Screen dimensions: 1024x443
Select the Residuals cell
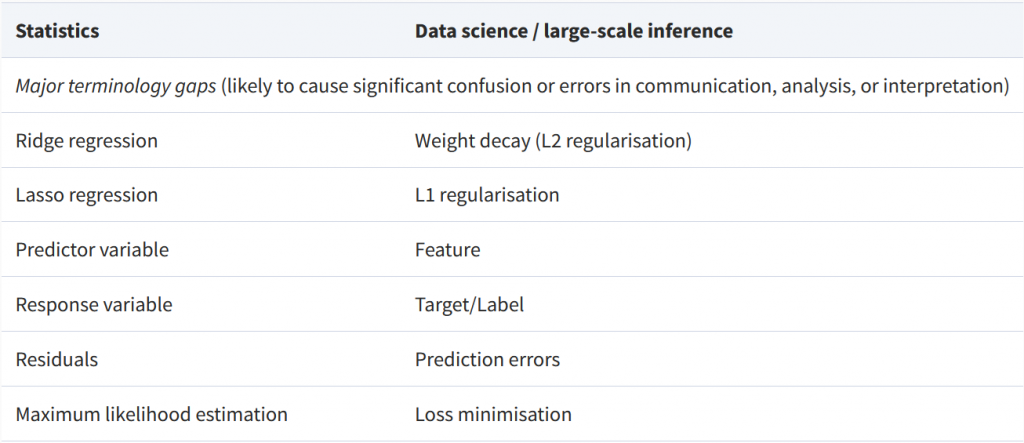click(57, 360)
